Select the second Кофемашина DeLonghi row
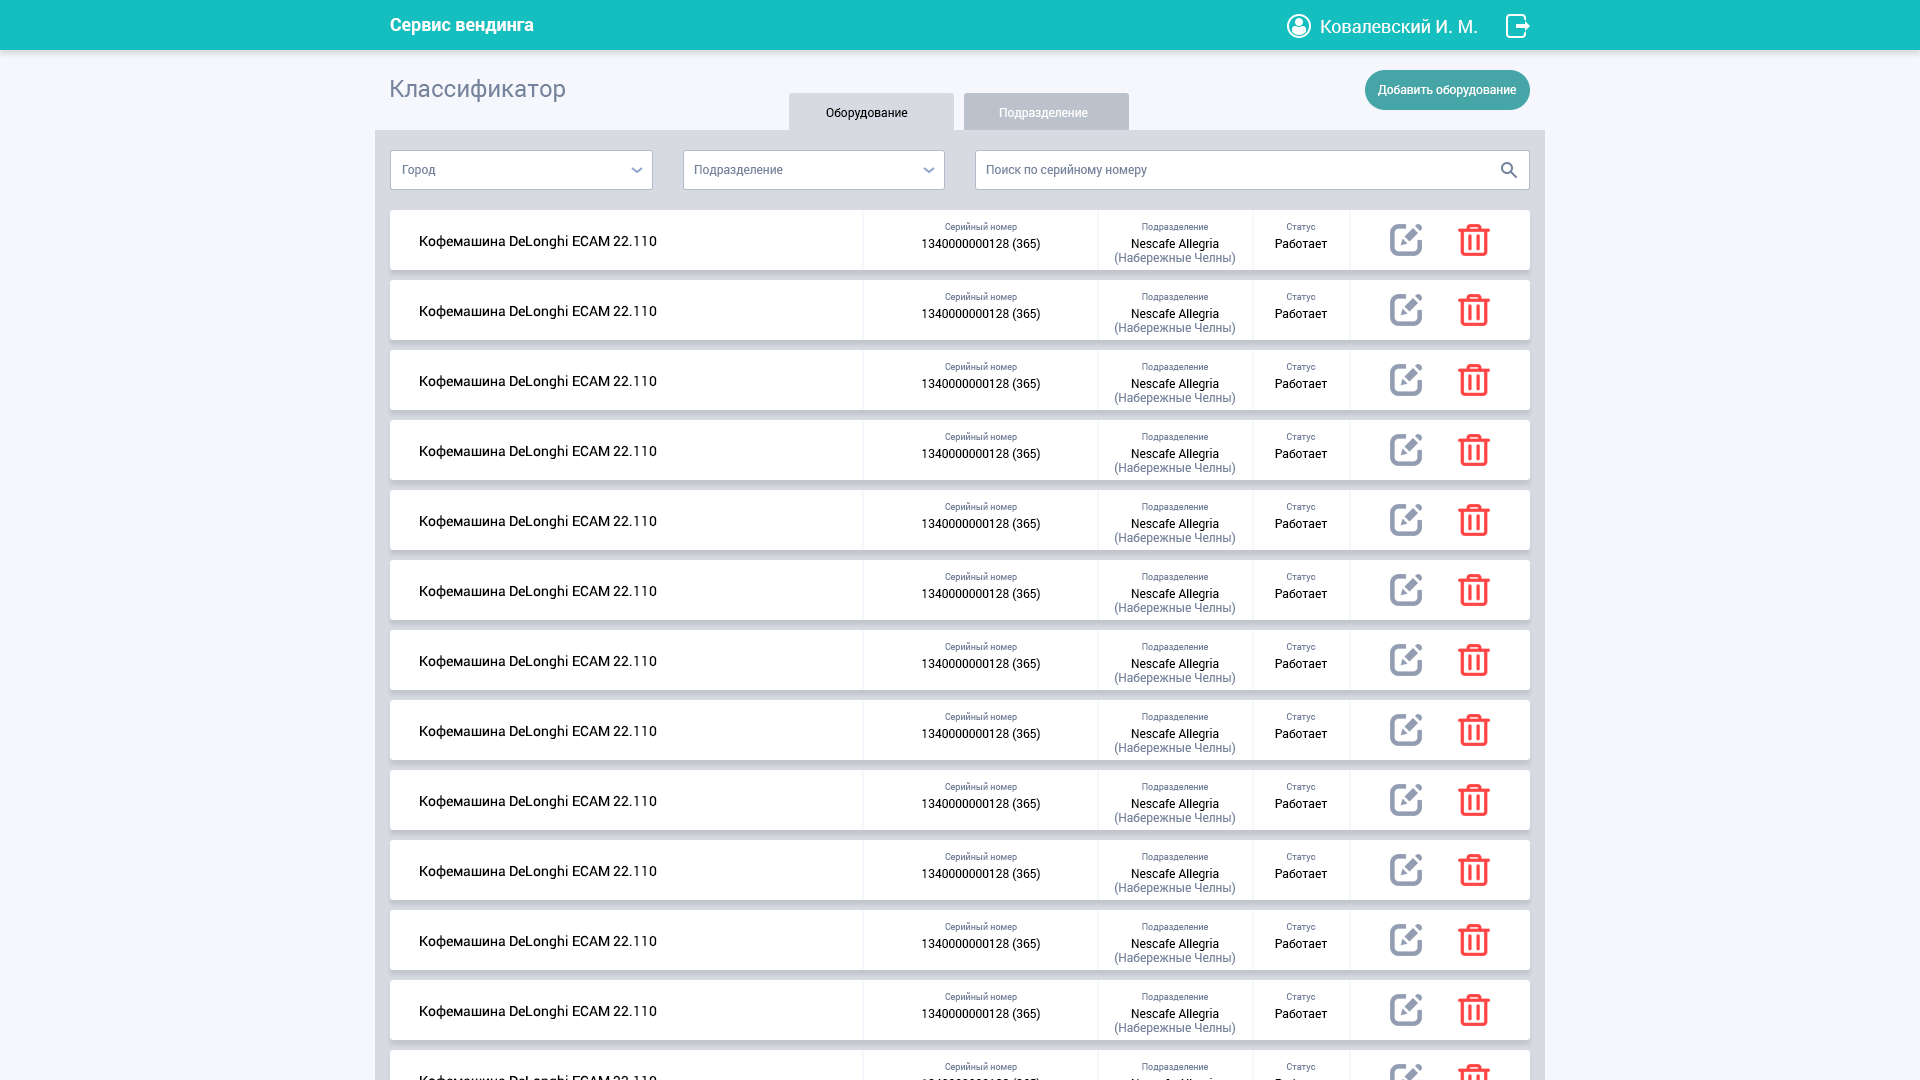 point(537,311)
